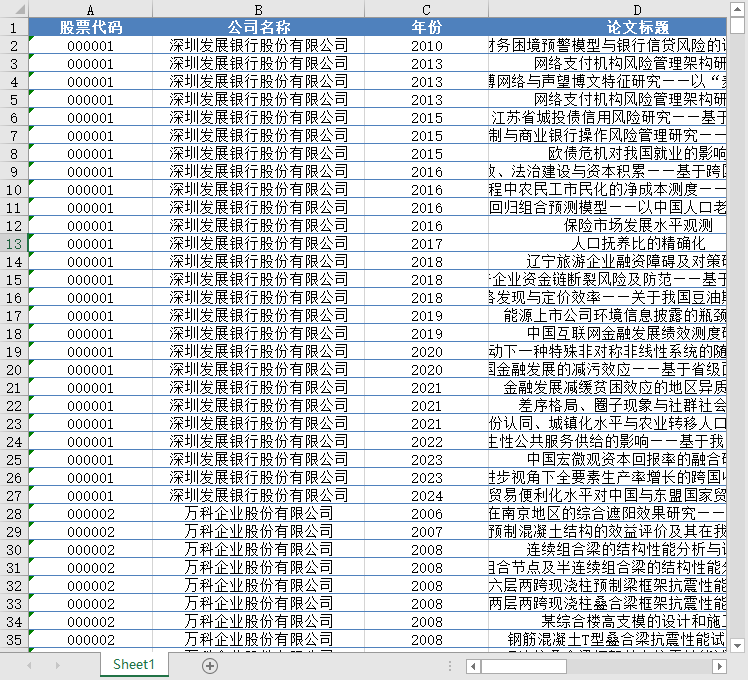Select year 2010 in row 2
This screenshot has width=748, height=680.
click(x=426, y=46)
